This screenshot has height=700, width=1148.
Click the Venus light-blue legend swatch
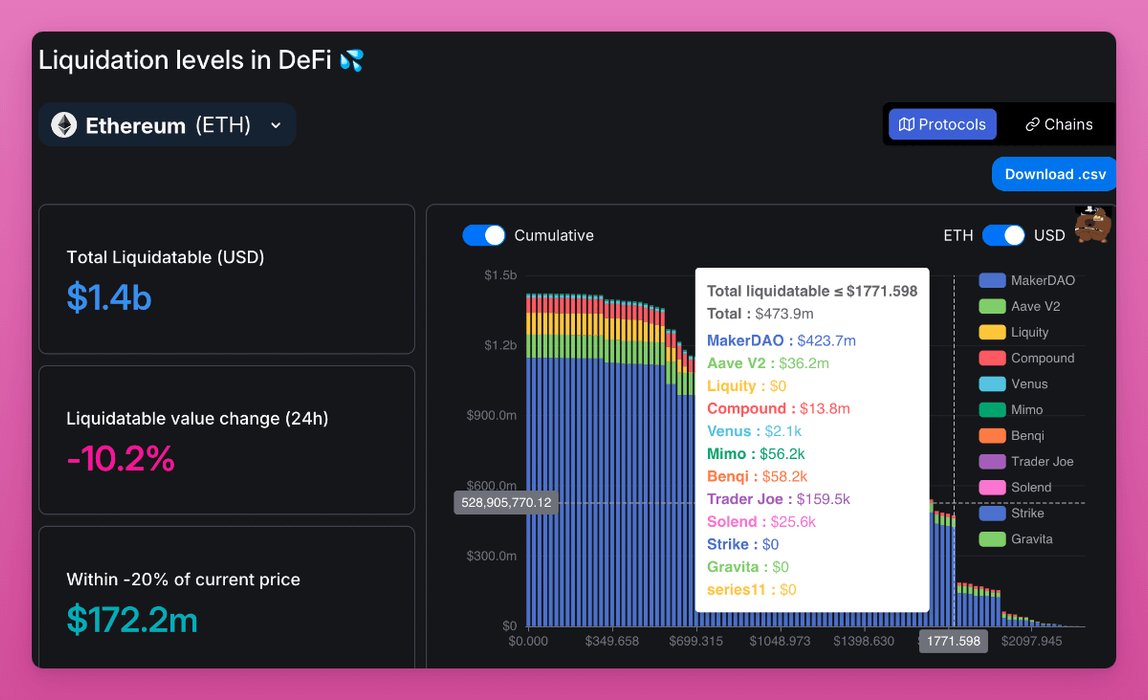992,384
